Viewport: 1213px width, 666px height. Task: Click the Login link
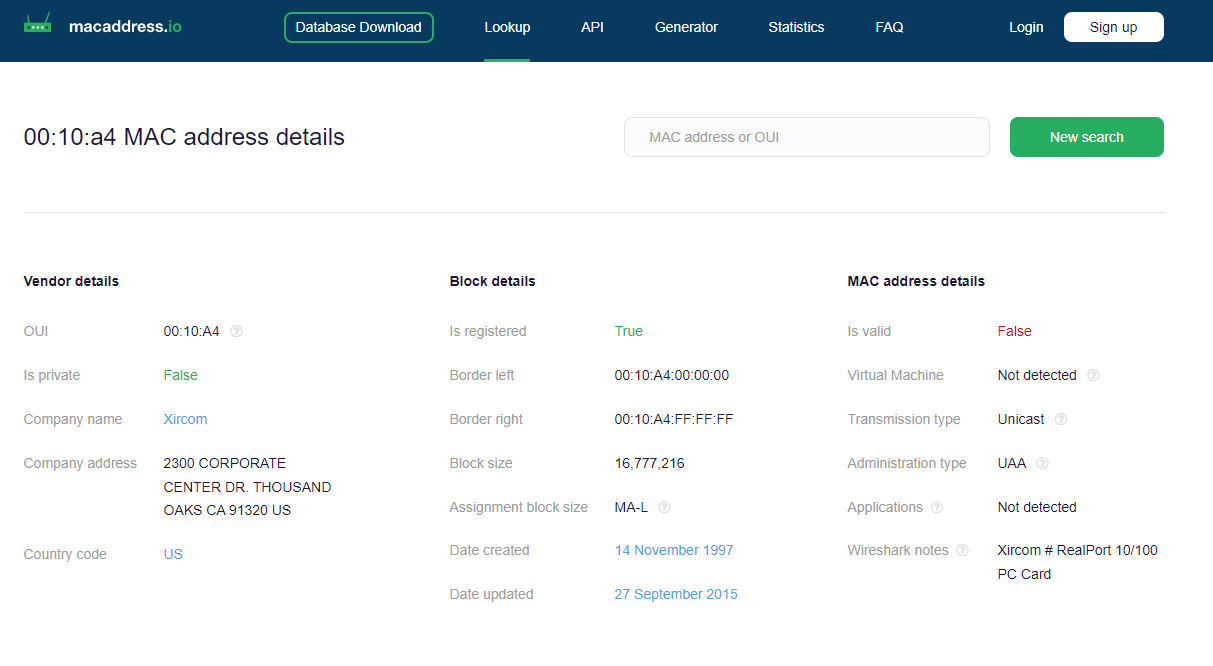click(1026, 27)
